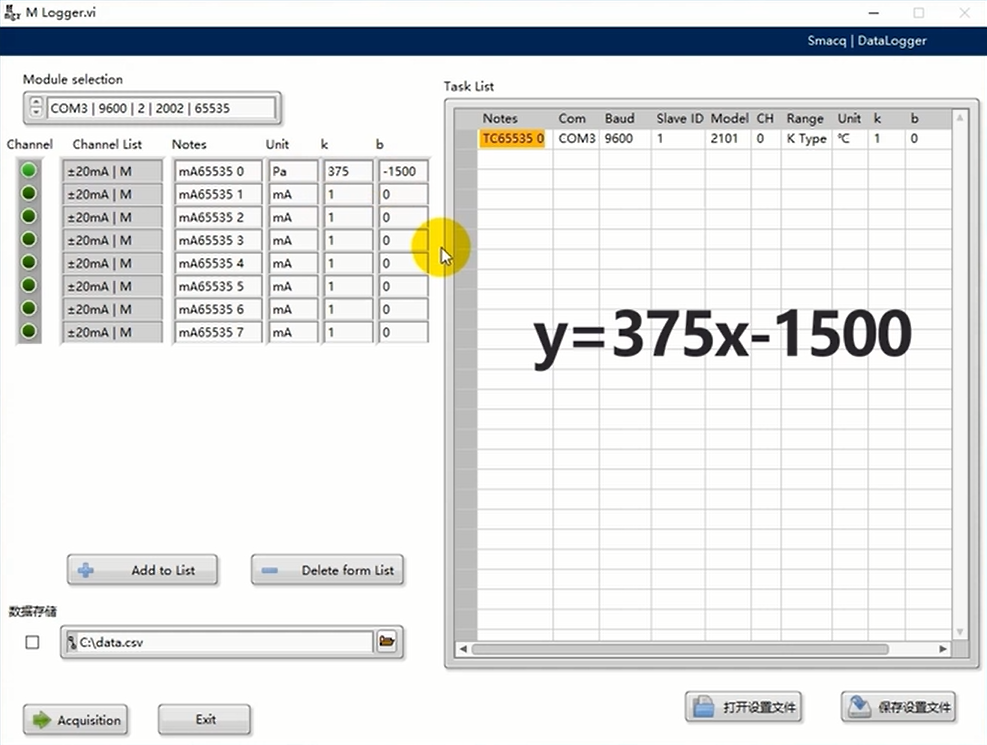The width and height of the screenshot is (987, 745).
Task: Open channel list ±20mA | M for mA65535 5
Action: click(111, 286)
